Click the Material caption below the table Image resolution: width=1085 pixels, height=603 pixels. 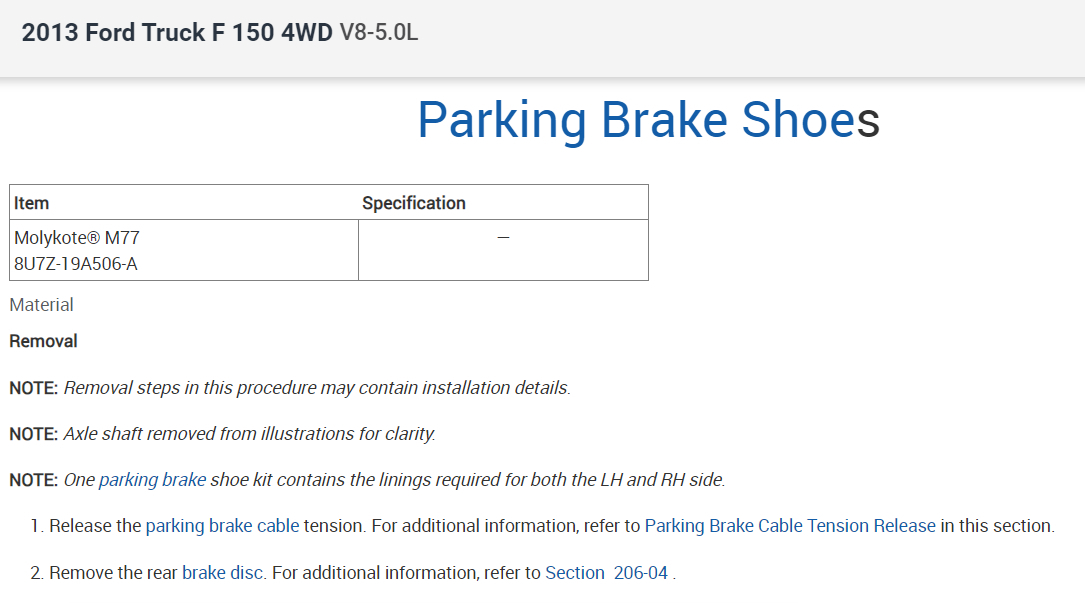point(41,305)
